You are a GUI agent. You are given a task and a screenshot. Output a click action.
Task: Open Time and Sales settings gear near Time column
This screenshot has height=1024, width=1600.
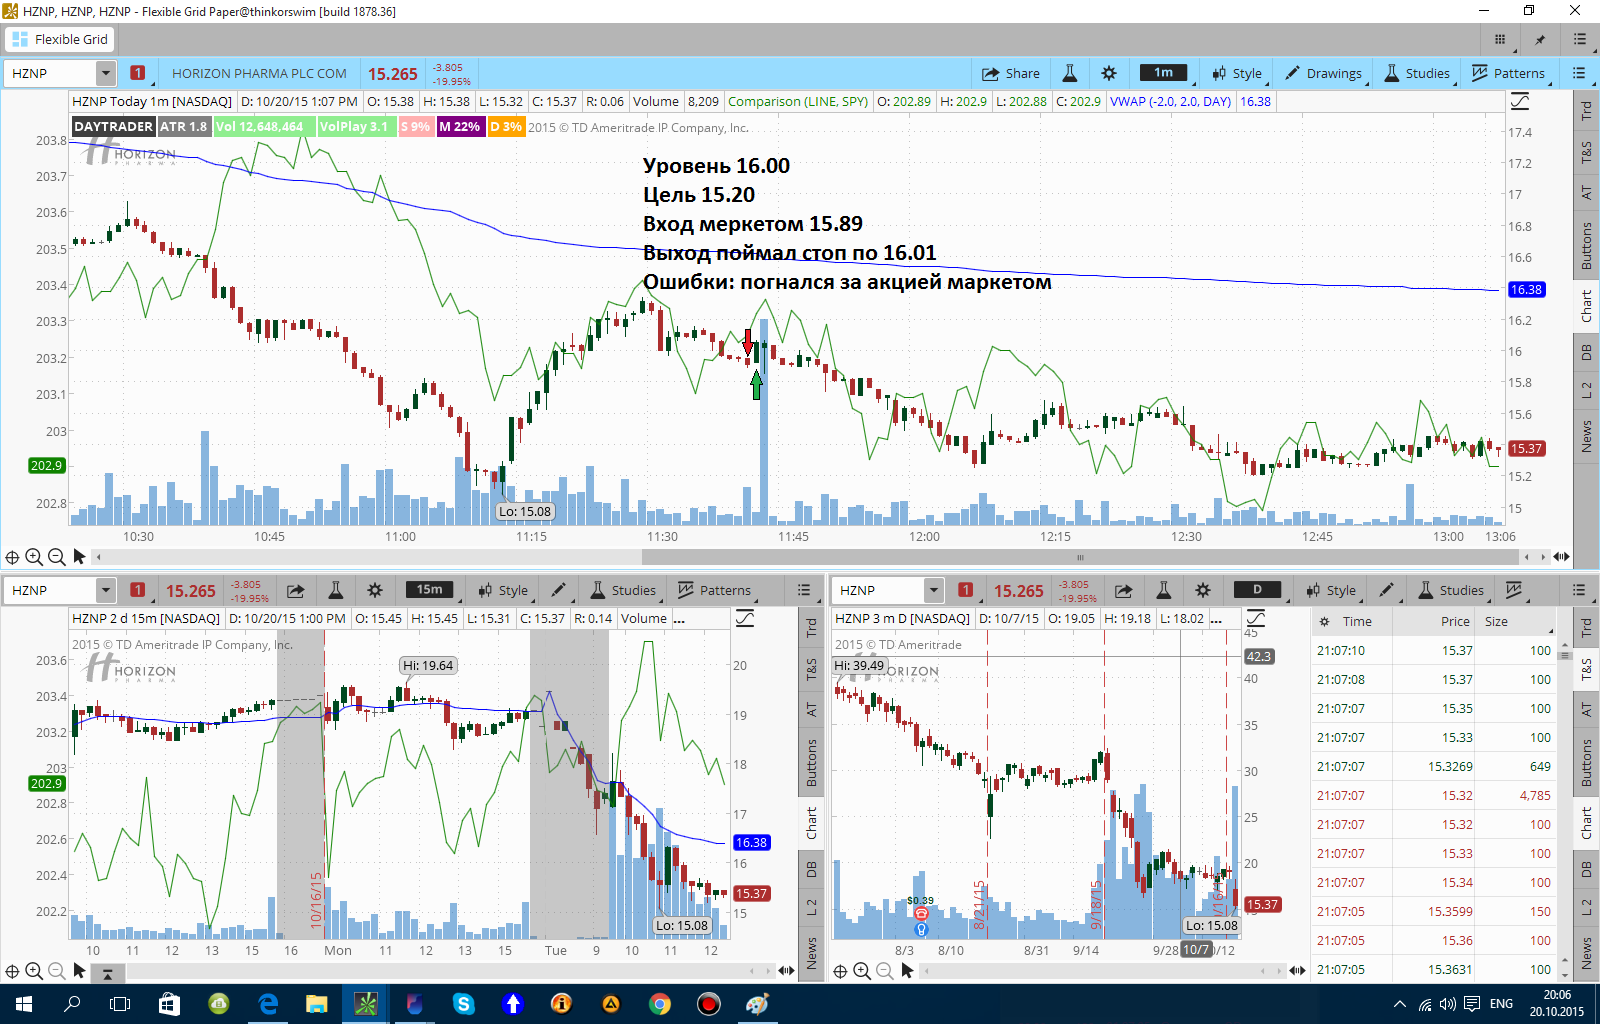click(1324, 621)
